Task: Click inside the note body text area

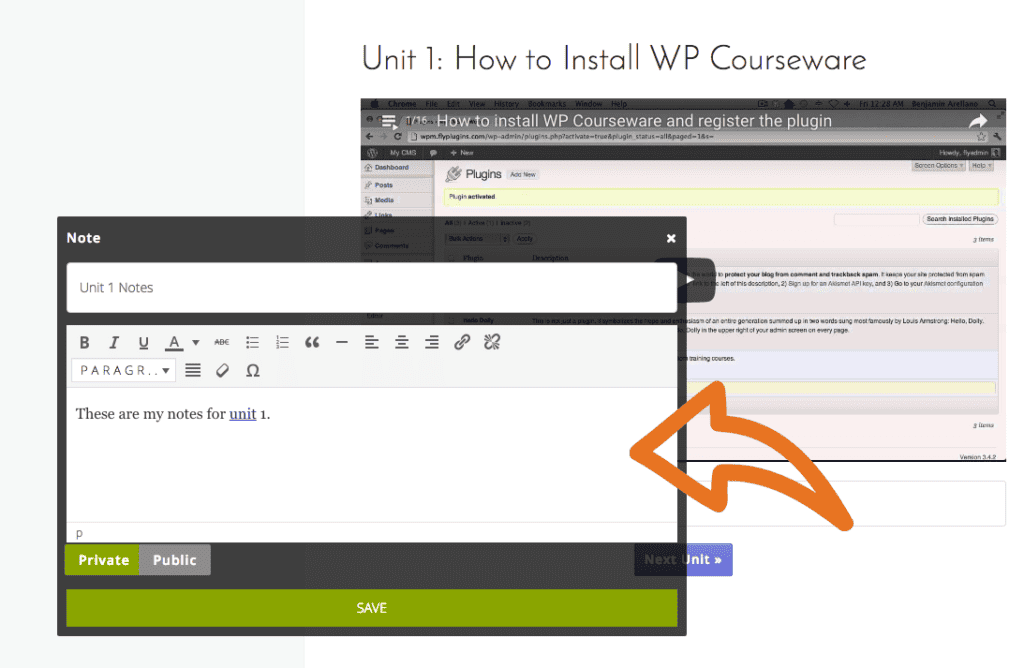Action: point(371,455)
